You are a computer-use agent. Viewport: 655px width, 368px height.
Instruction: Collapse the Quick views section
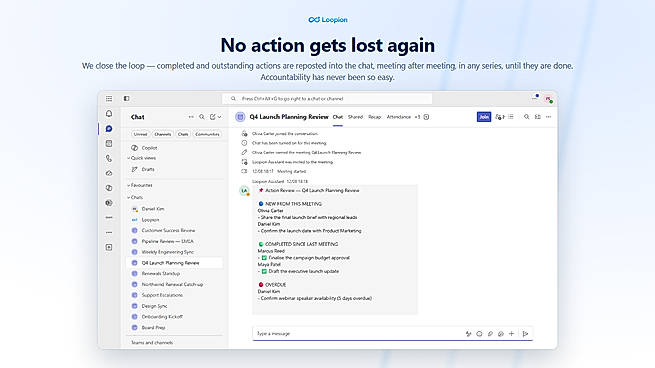tap(142, 158)
